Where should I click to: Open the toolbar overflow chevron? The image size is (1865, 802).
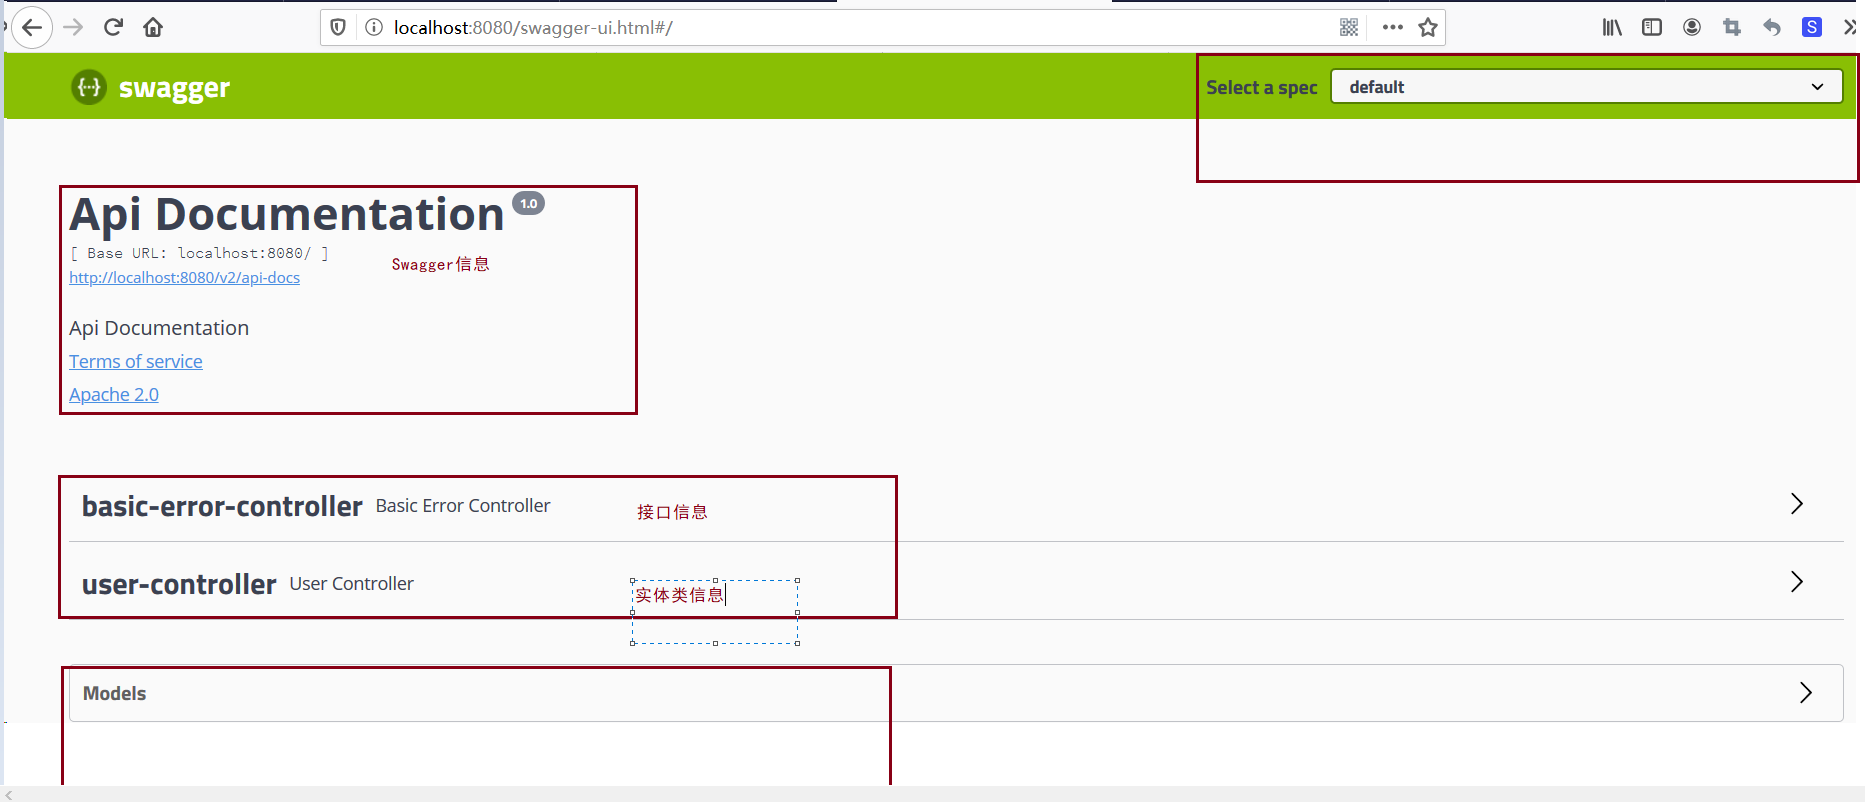[1850, 27]
